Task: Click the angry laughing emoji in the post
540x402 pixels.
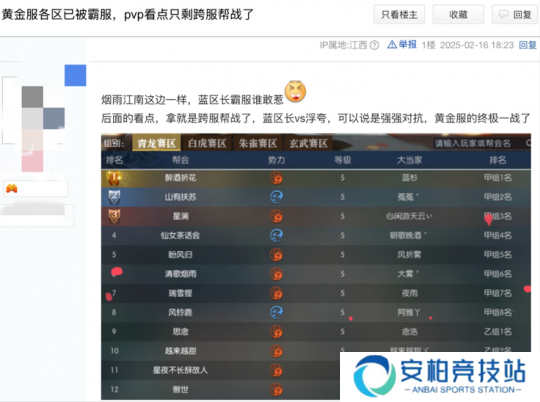Action: coord(295,91)
